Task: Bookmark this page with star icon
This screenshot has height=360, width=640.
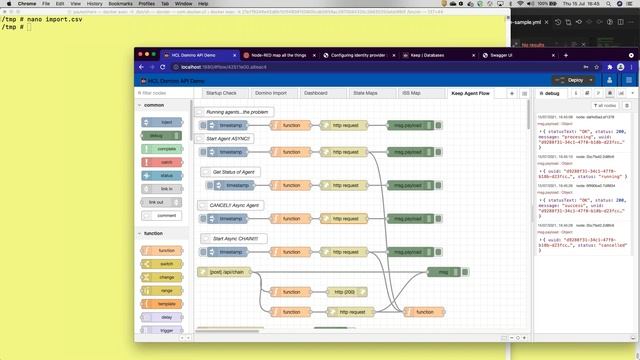Action: click(x=596, y=67)
